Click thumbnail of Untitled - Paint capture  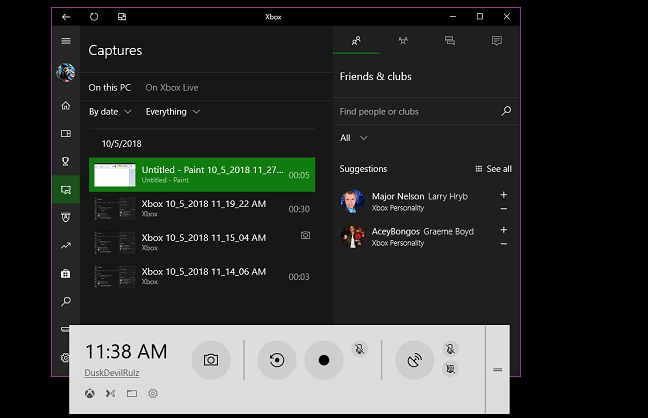coord(115,175)
